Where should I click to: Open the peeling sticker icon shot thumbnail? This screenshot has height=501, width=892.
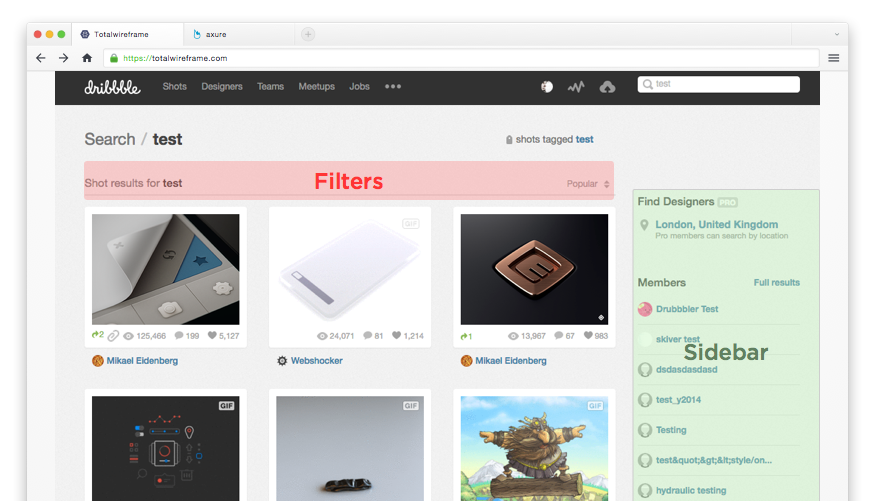(166, 269)
